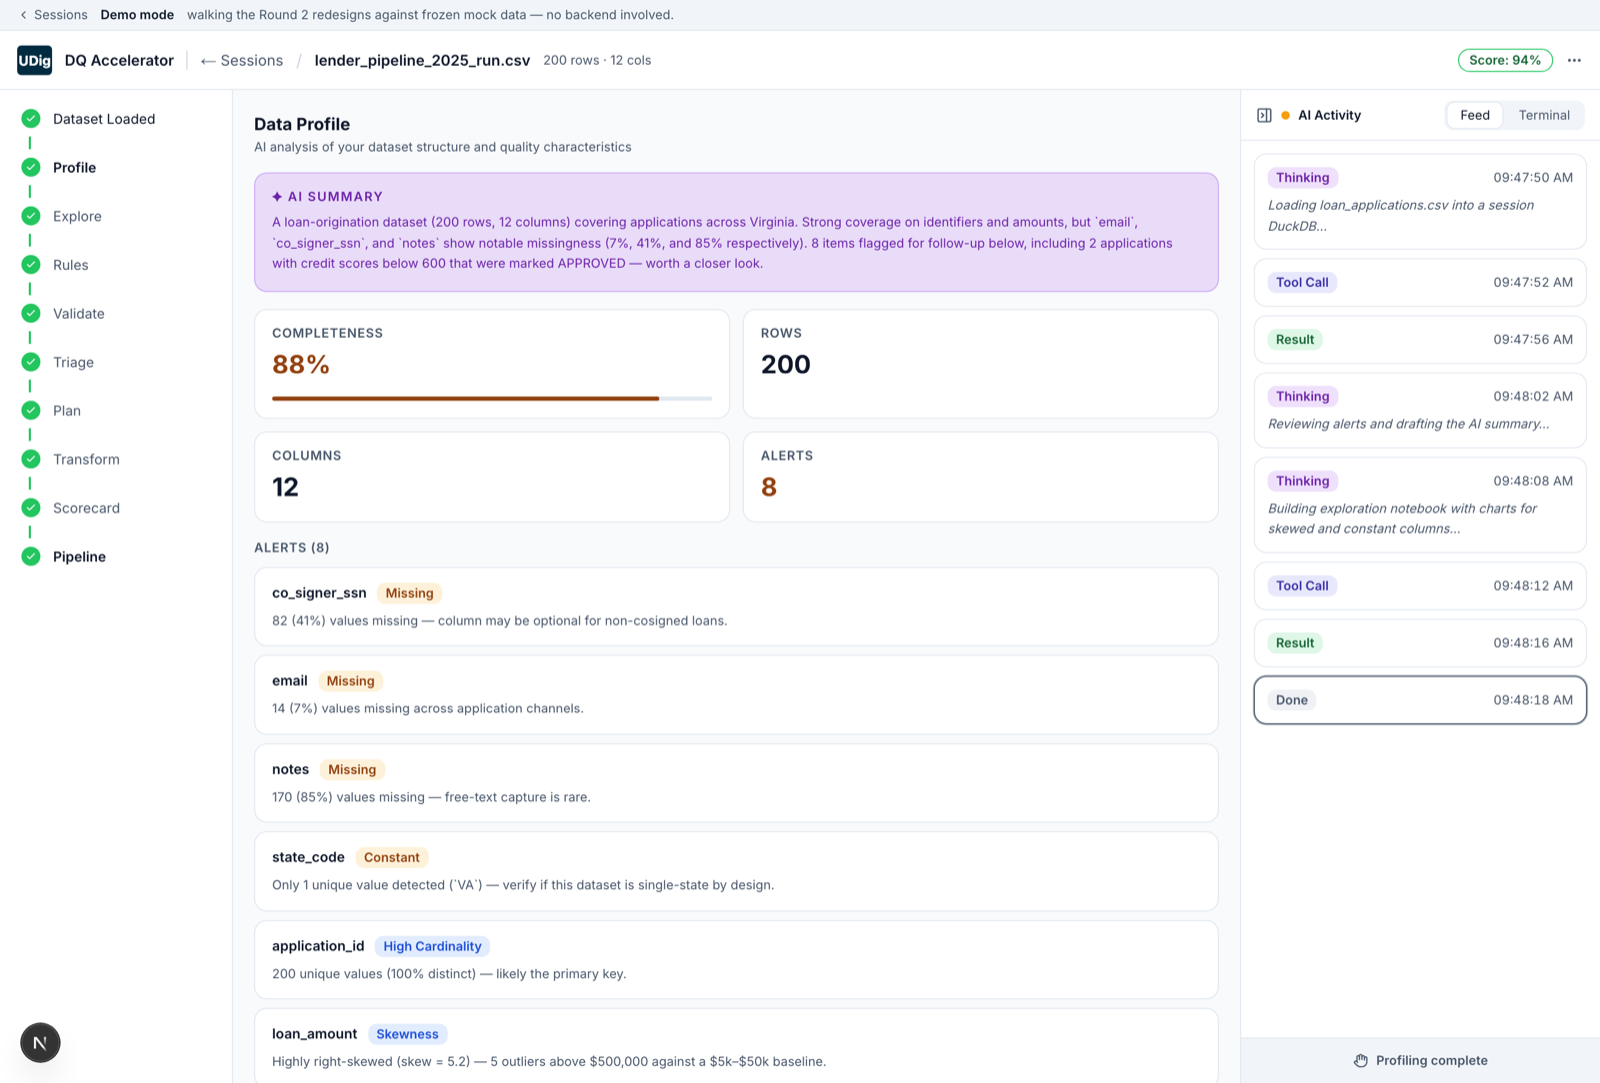The image size is (1600, 1083).
Task: Expand the Result entry at 09:47:56 AM
Action: click(1420, 339)
